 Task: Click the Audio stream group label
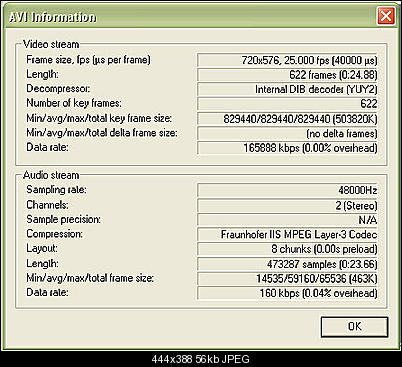click(51, 175)
